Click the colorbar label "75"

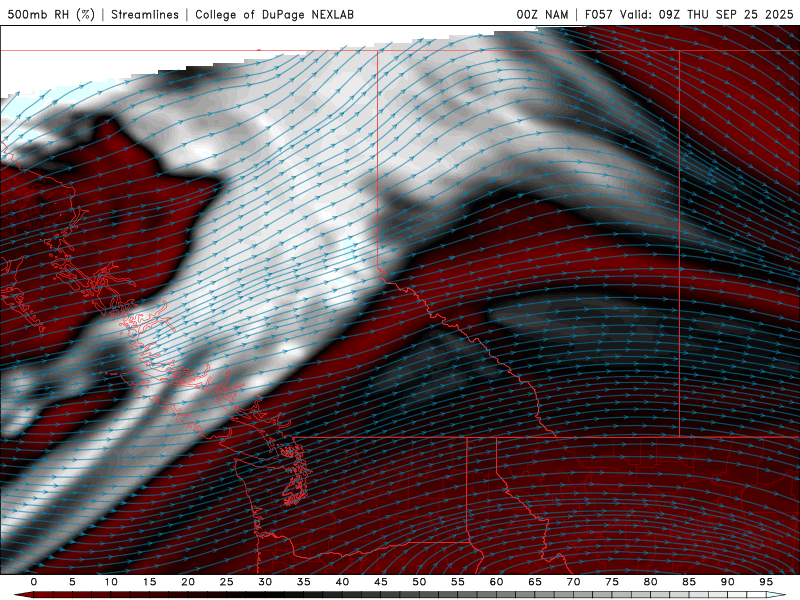tap(612, 582)
